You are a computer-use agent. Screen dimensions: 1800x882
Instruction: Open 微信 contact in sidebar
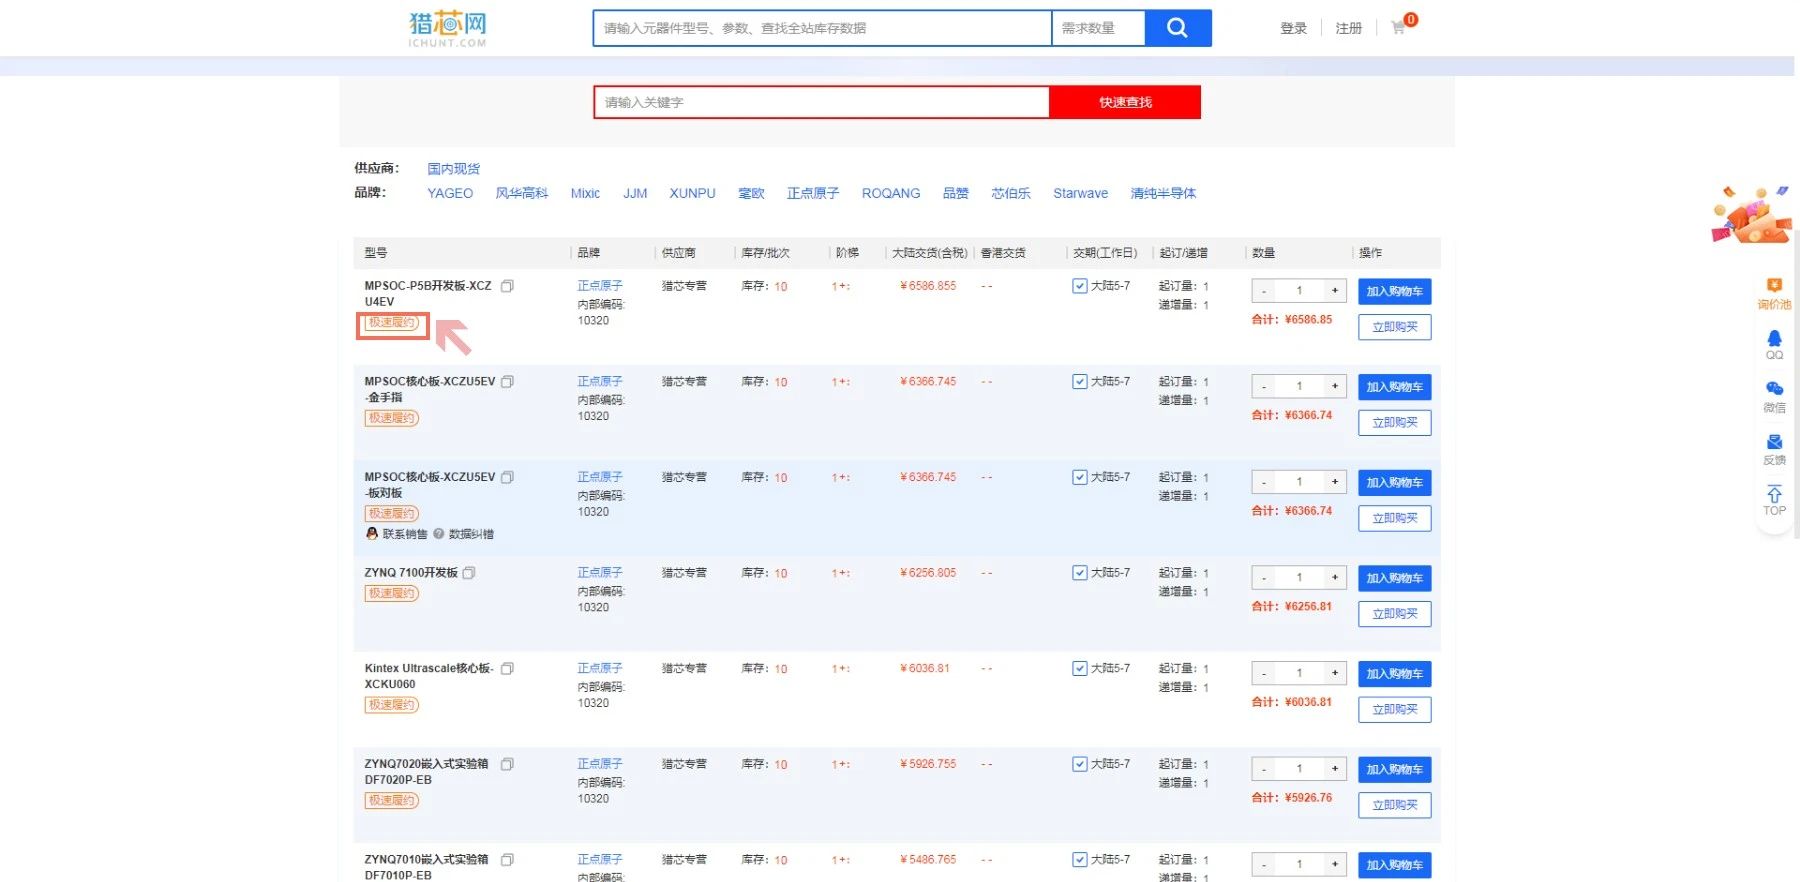[1774, 397]
